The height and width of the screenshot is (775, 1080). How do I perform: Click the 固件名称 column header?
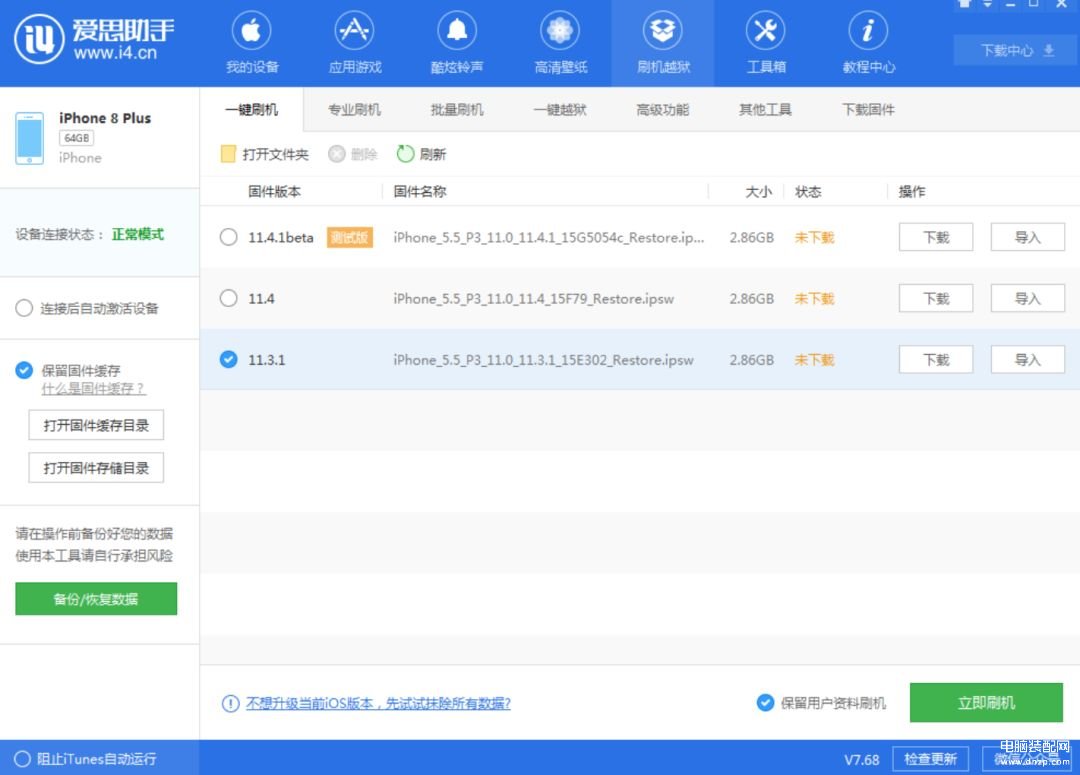(x=419, y=192)
